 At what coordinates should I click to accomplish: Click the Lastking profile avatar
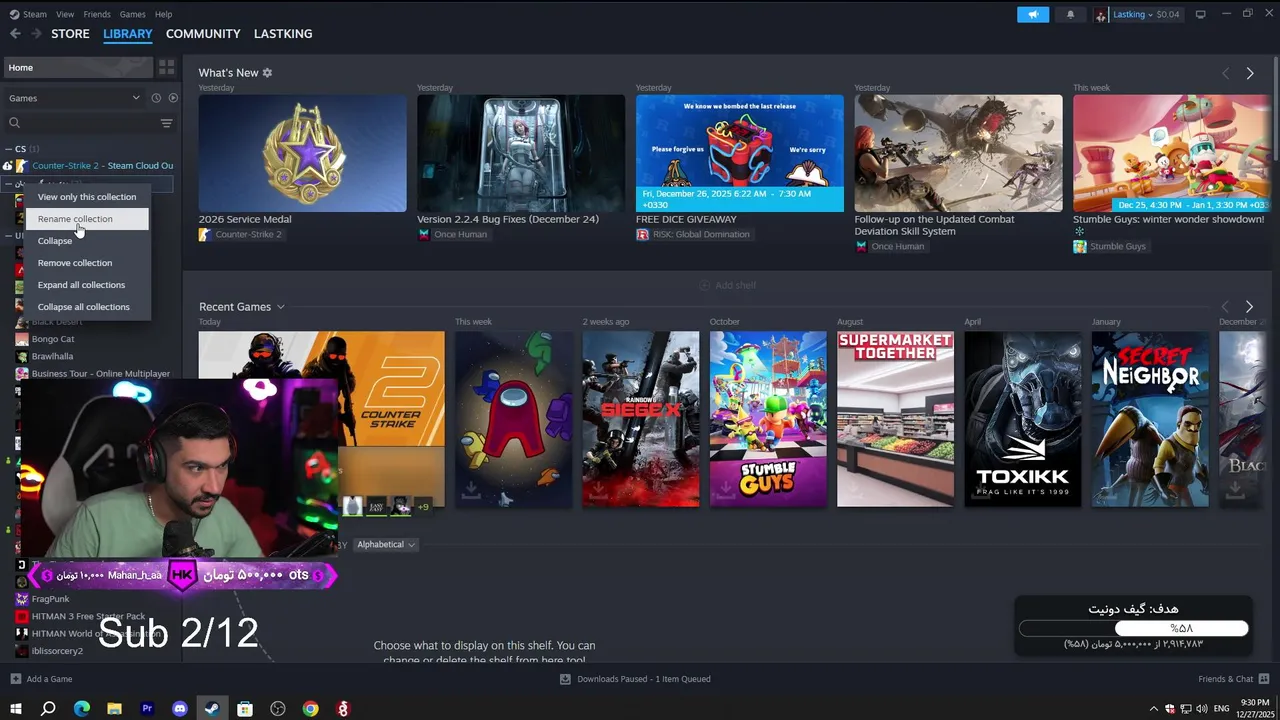[x=1101, y=14]
